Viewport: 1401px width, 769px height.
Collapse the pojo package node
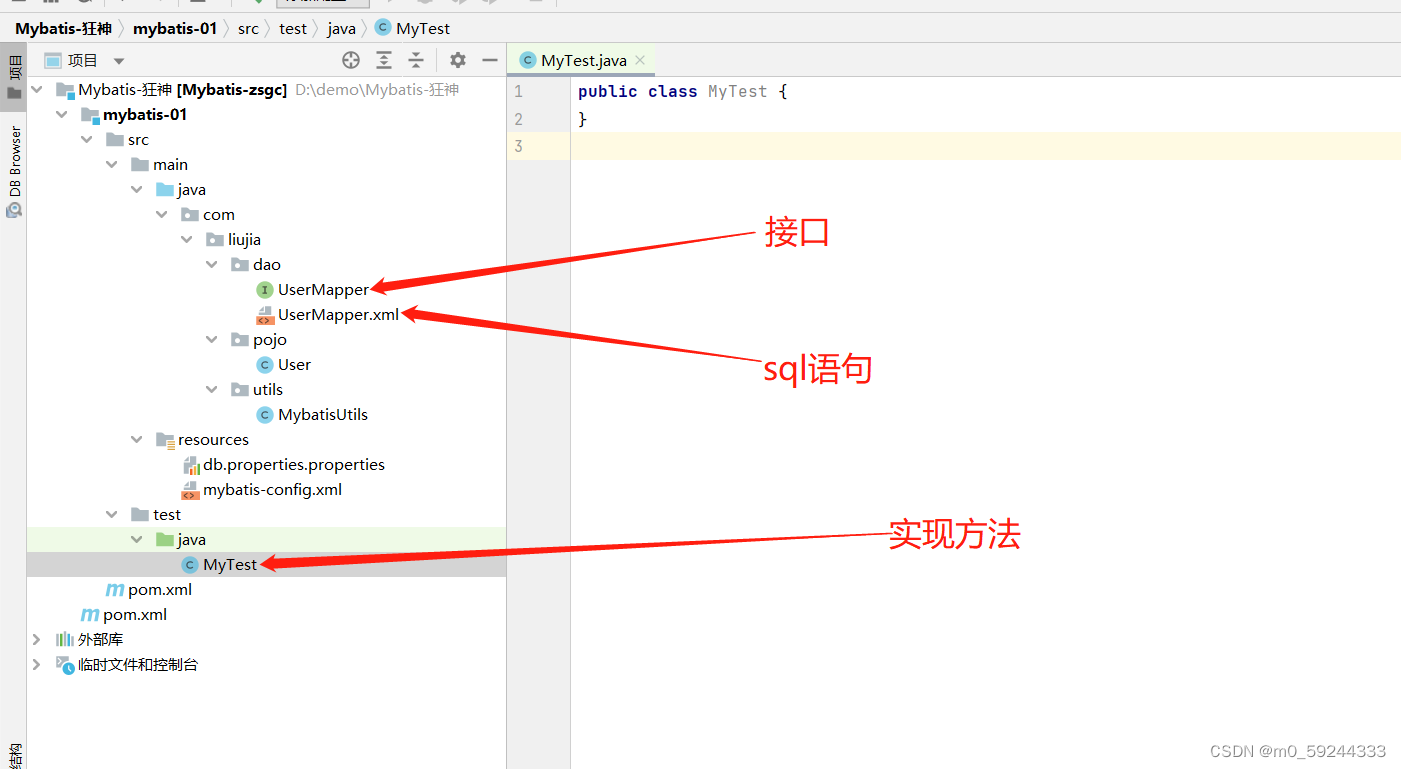(212, 339)
